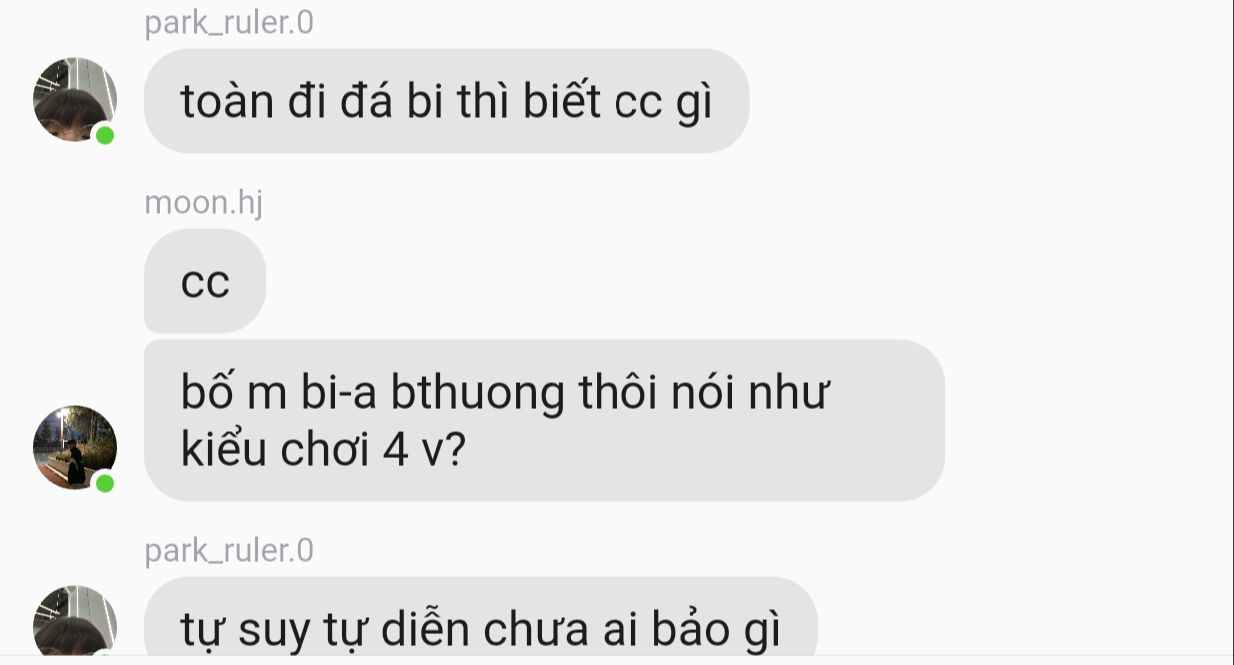The image size is (1234, 665).
Task: Click the green status dot on moon.hj avatar
Action: 105,483
